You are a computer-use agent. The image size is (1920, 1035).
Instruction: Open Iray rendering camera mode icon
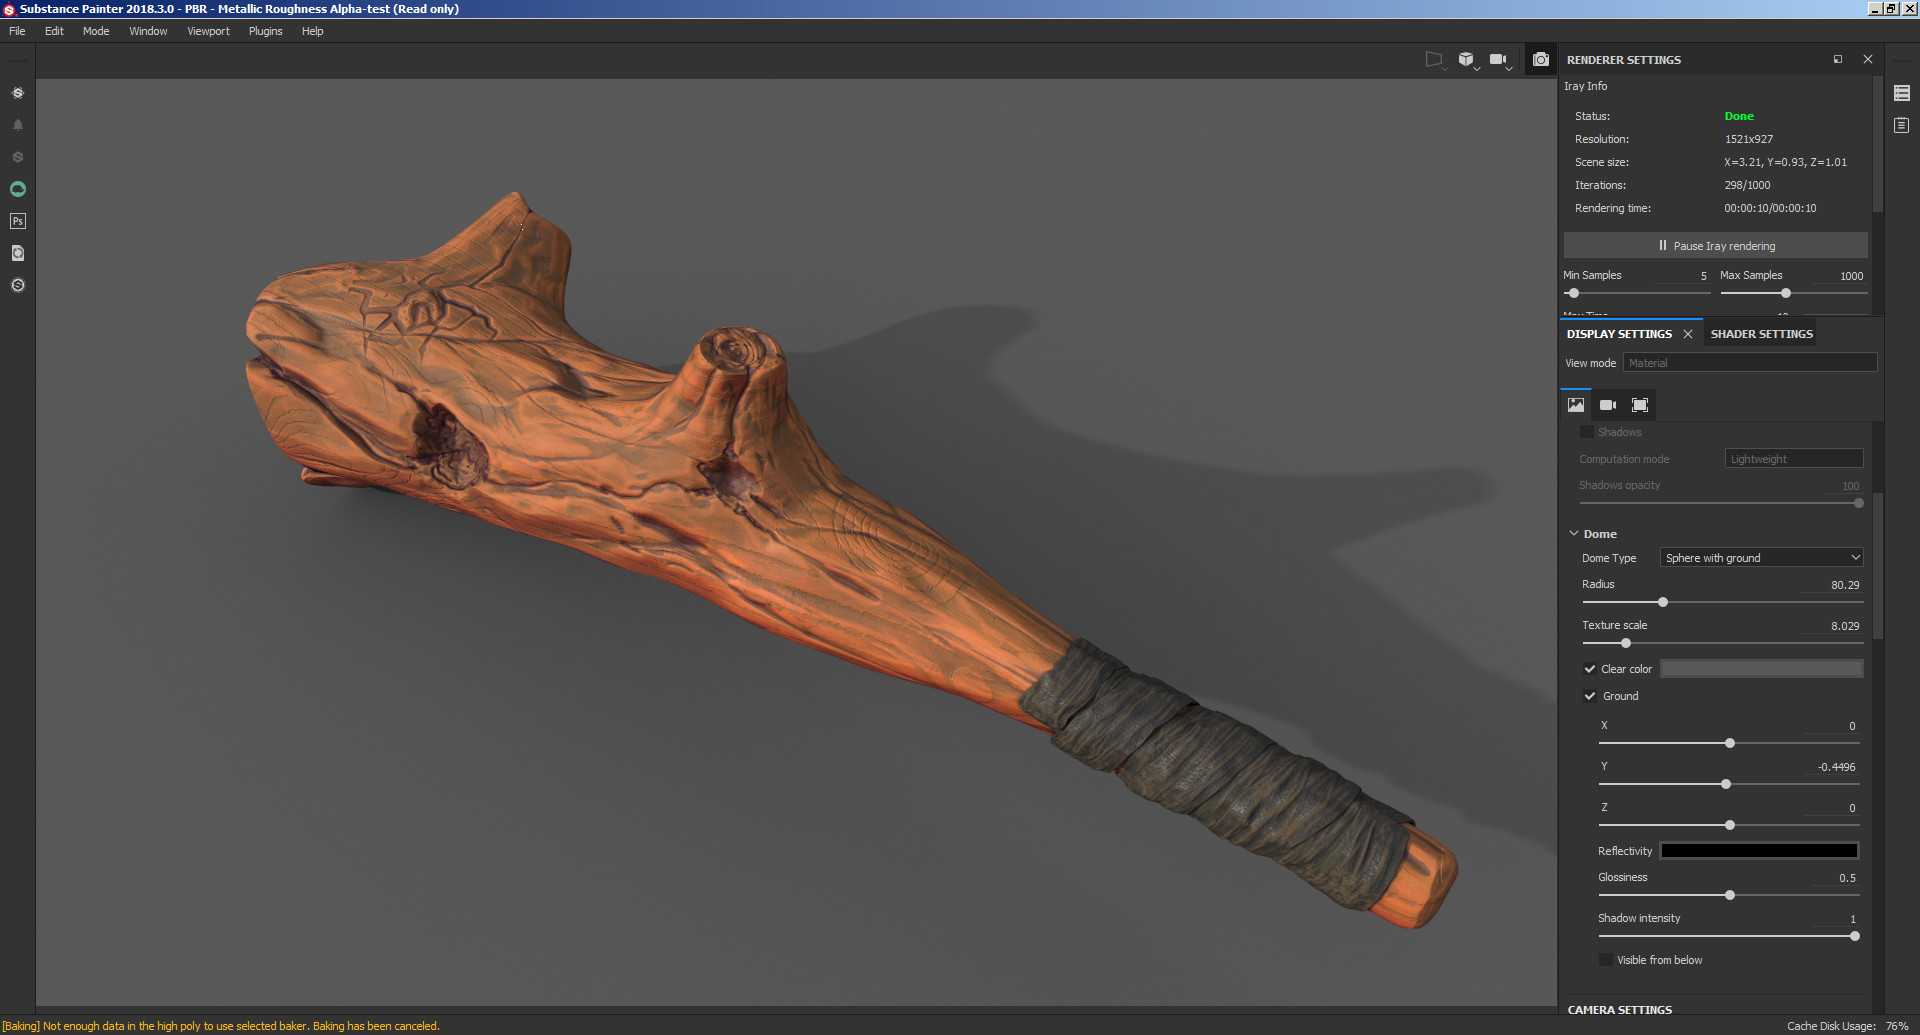click(1541, 60)
